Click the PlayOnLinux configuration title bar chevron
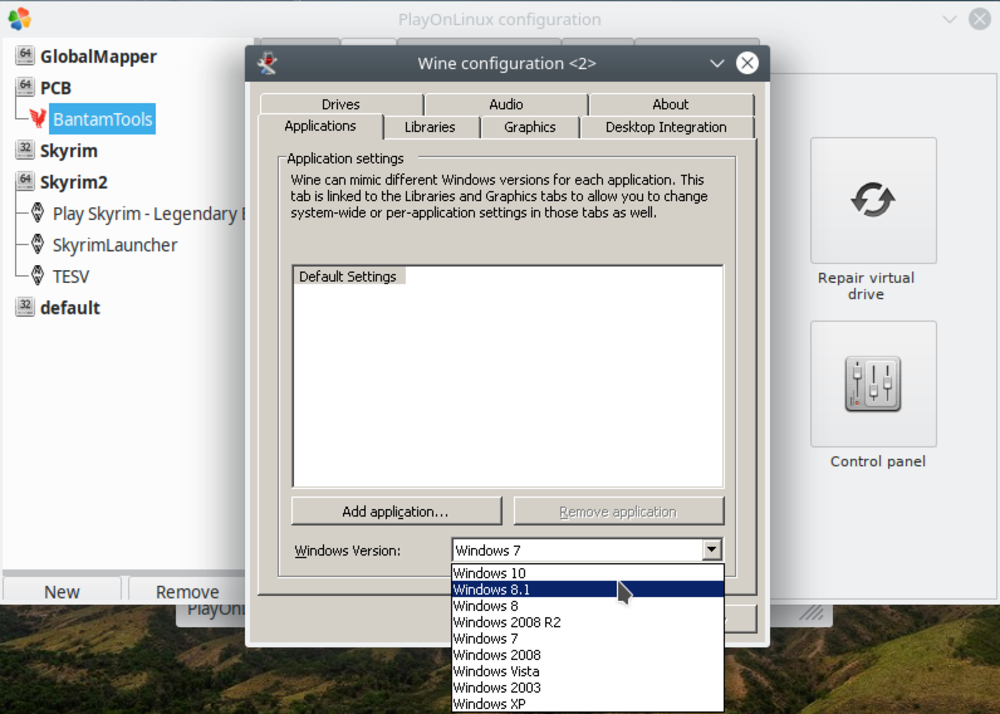Image resolution: width=1000 pixels, height=714 pixels. [950, 20]
